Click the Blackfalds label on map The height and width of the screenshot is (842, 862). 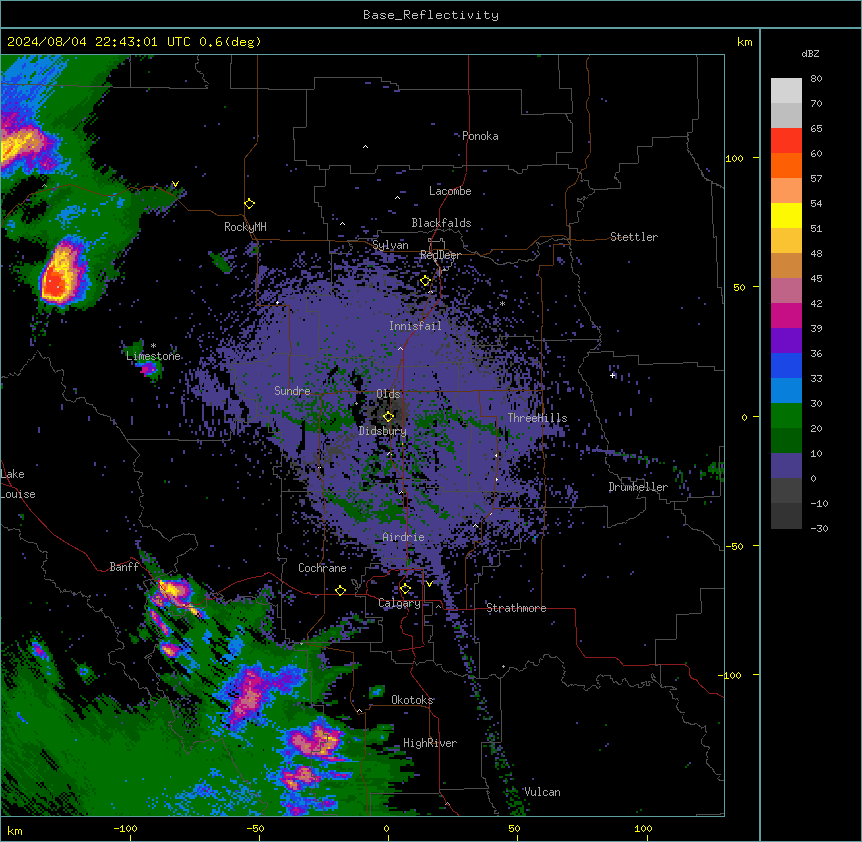click(441, 223)
